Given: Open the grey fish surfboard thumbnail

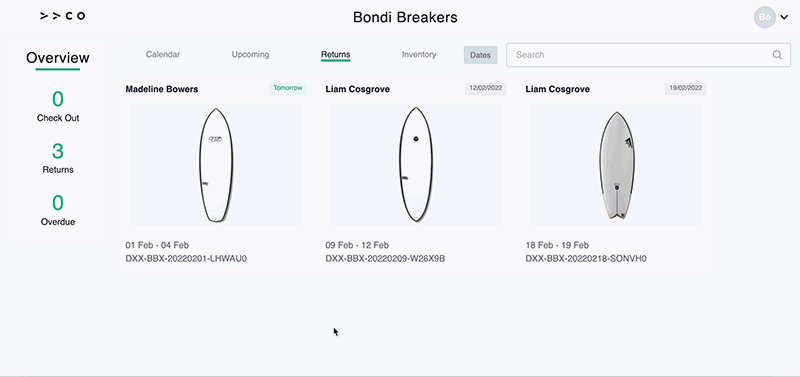Looking at the screenshot, I should click(x=616, y=164).
